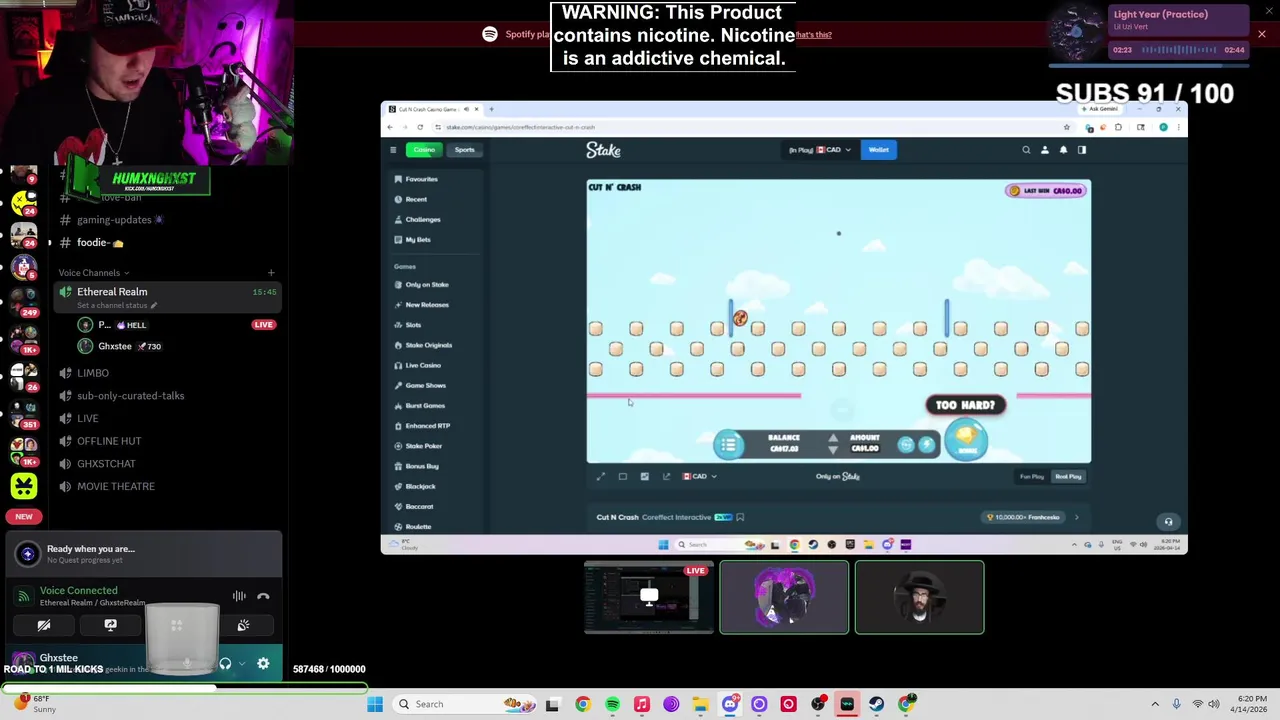Bookmark Cut N Crash as favourite
The image size is (1280, 720).
click(740, 517)
